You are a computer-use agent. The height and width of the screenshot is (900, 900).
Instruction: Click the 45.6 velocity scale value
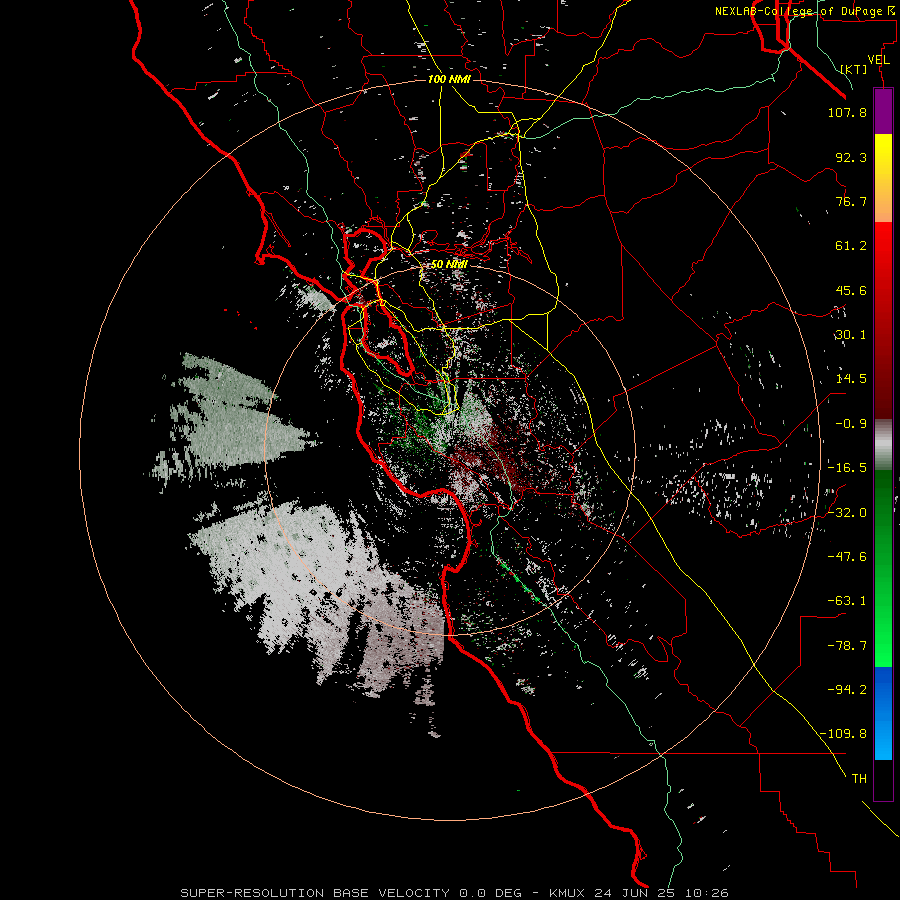851,290
